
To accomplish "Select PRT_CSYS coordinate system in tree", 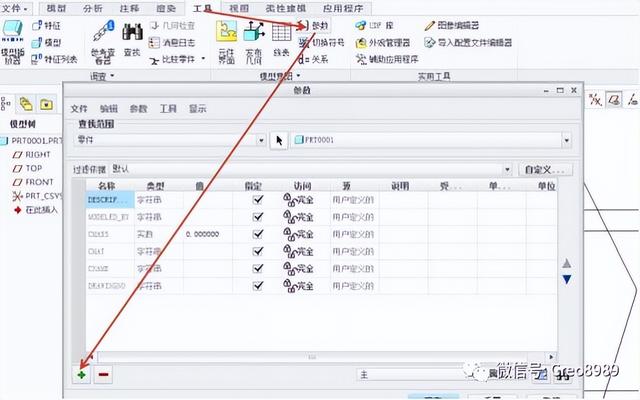I will click(38, 196).
